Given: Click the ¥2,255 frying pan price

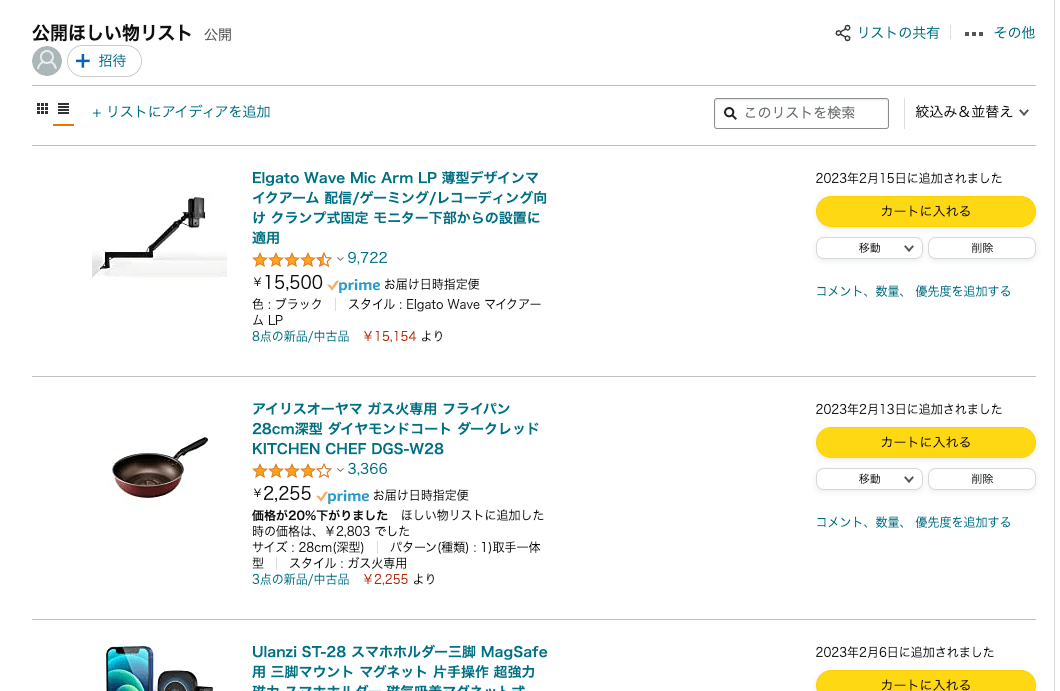Looking at the screenshot, I should point(282,494).
